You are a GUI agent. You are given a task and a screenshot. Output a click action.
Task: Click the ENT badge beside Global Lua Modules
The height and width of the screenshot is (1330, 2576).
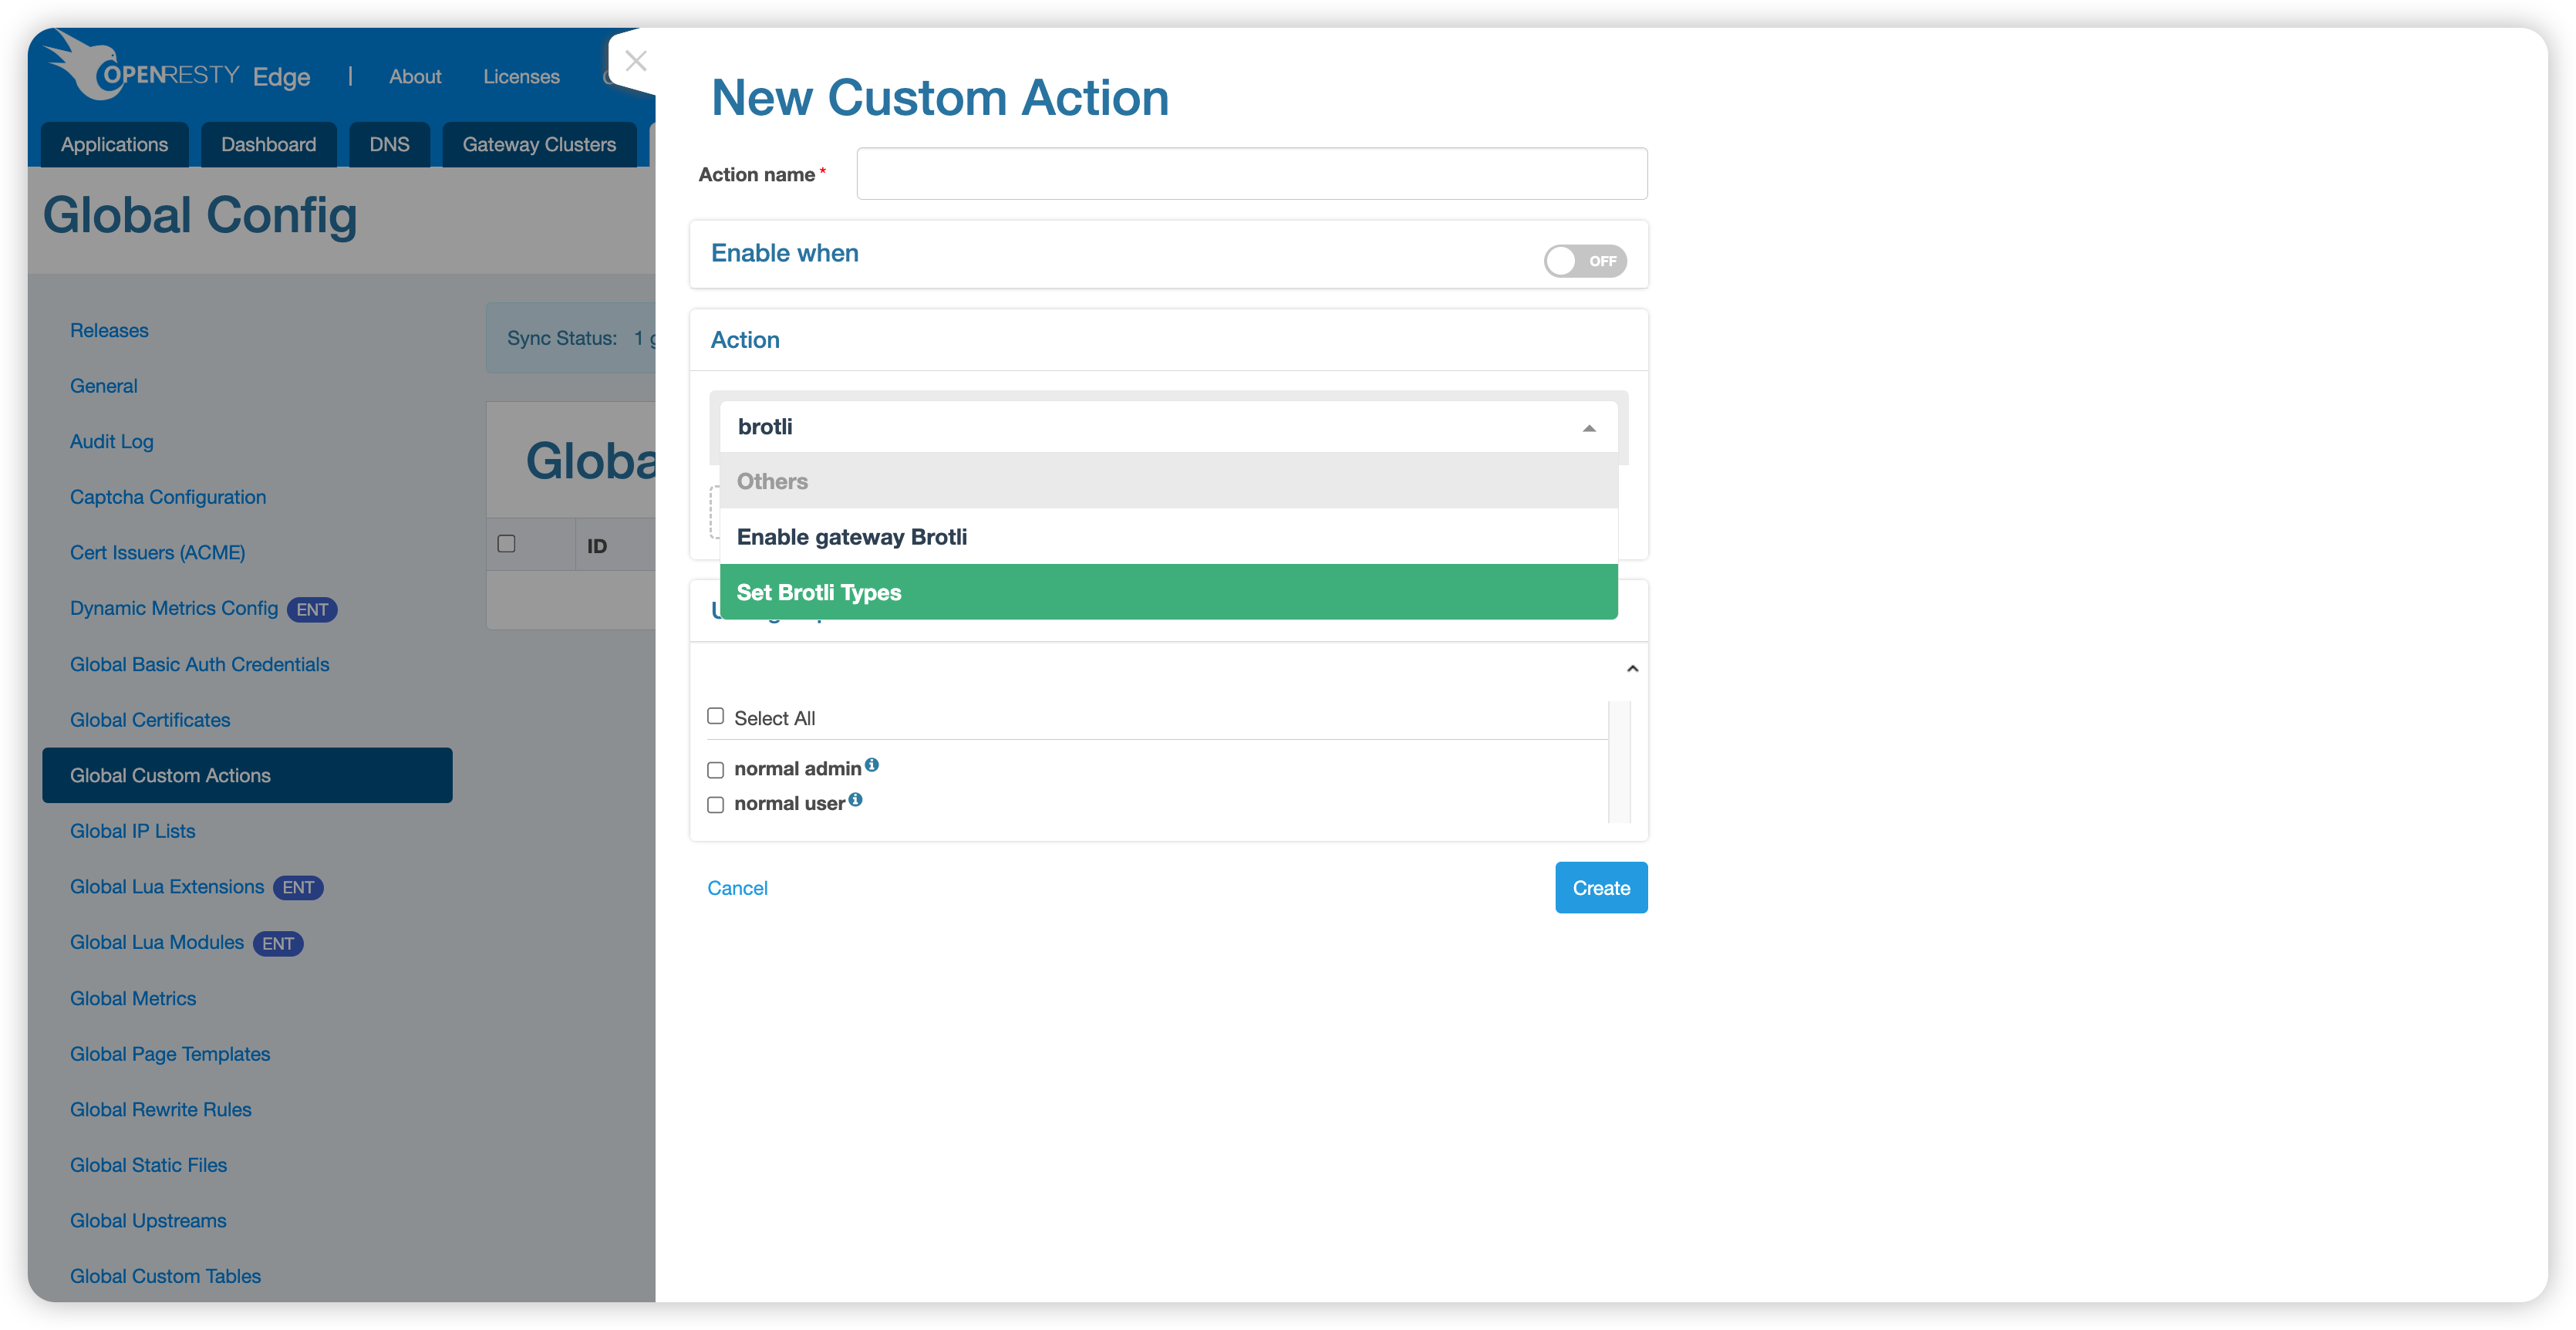click(278, 943)
